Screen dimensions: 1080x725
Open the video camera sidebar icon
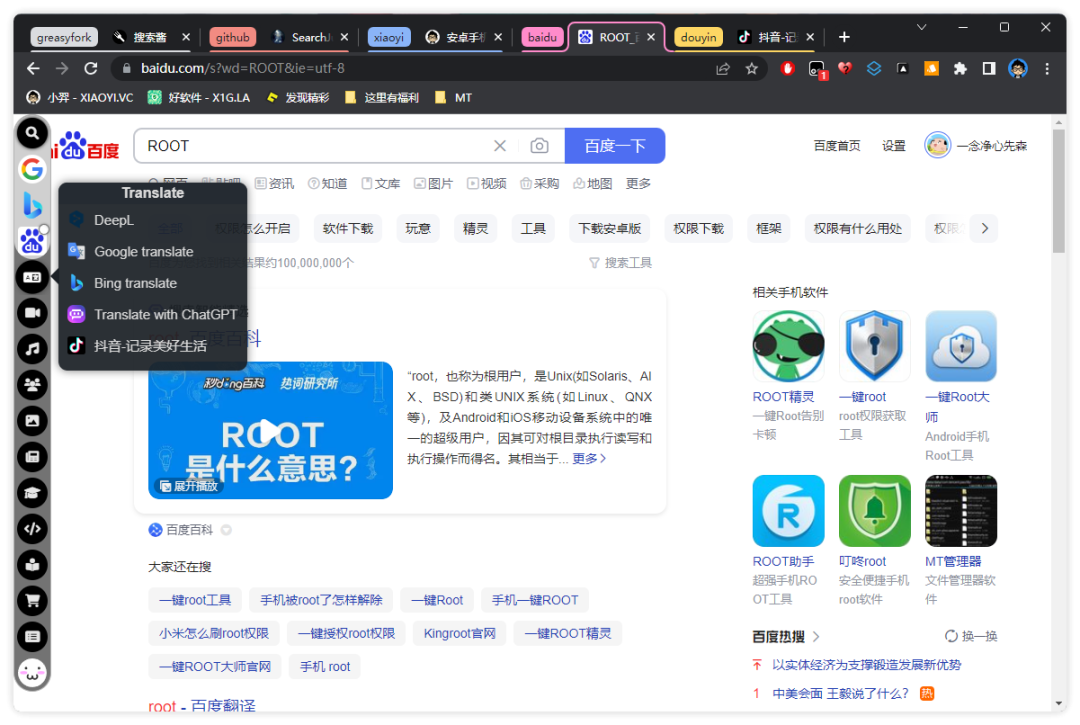tap(32, 313)
